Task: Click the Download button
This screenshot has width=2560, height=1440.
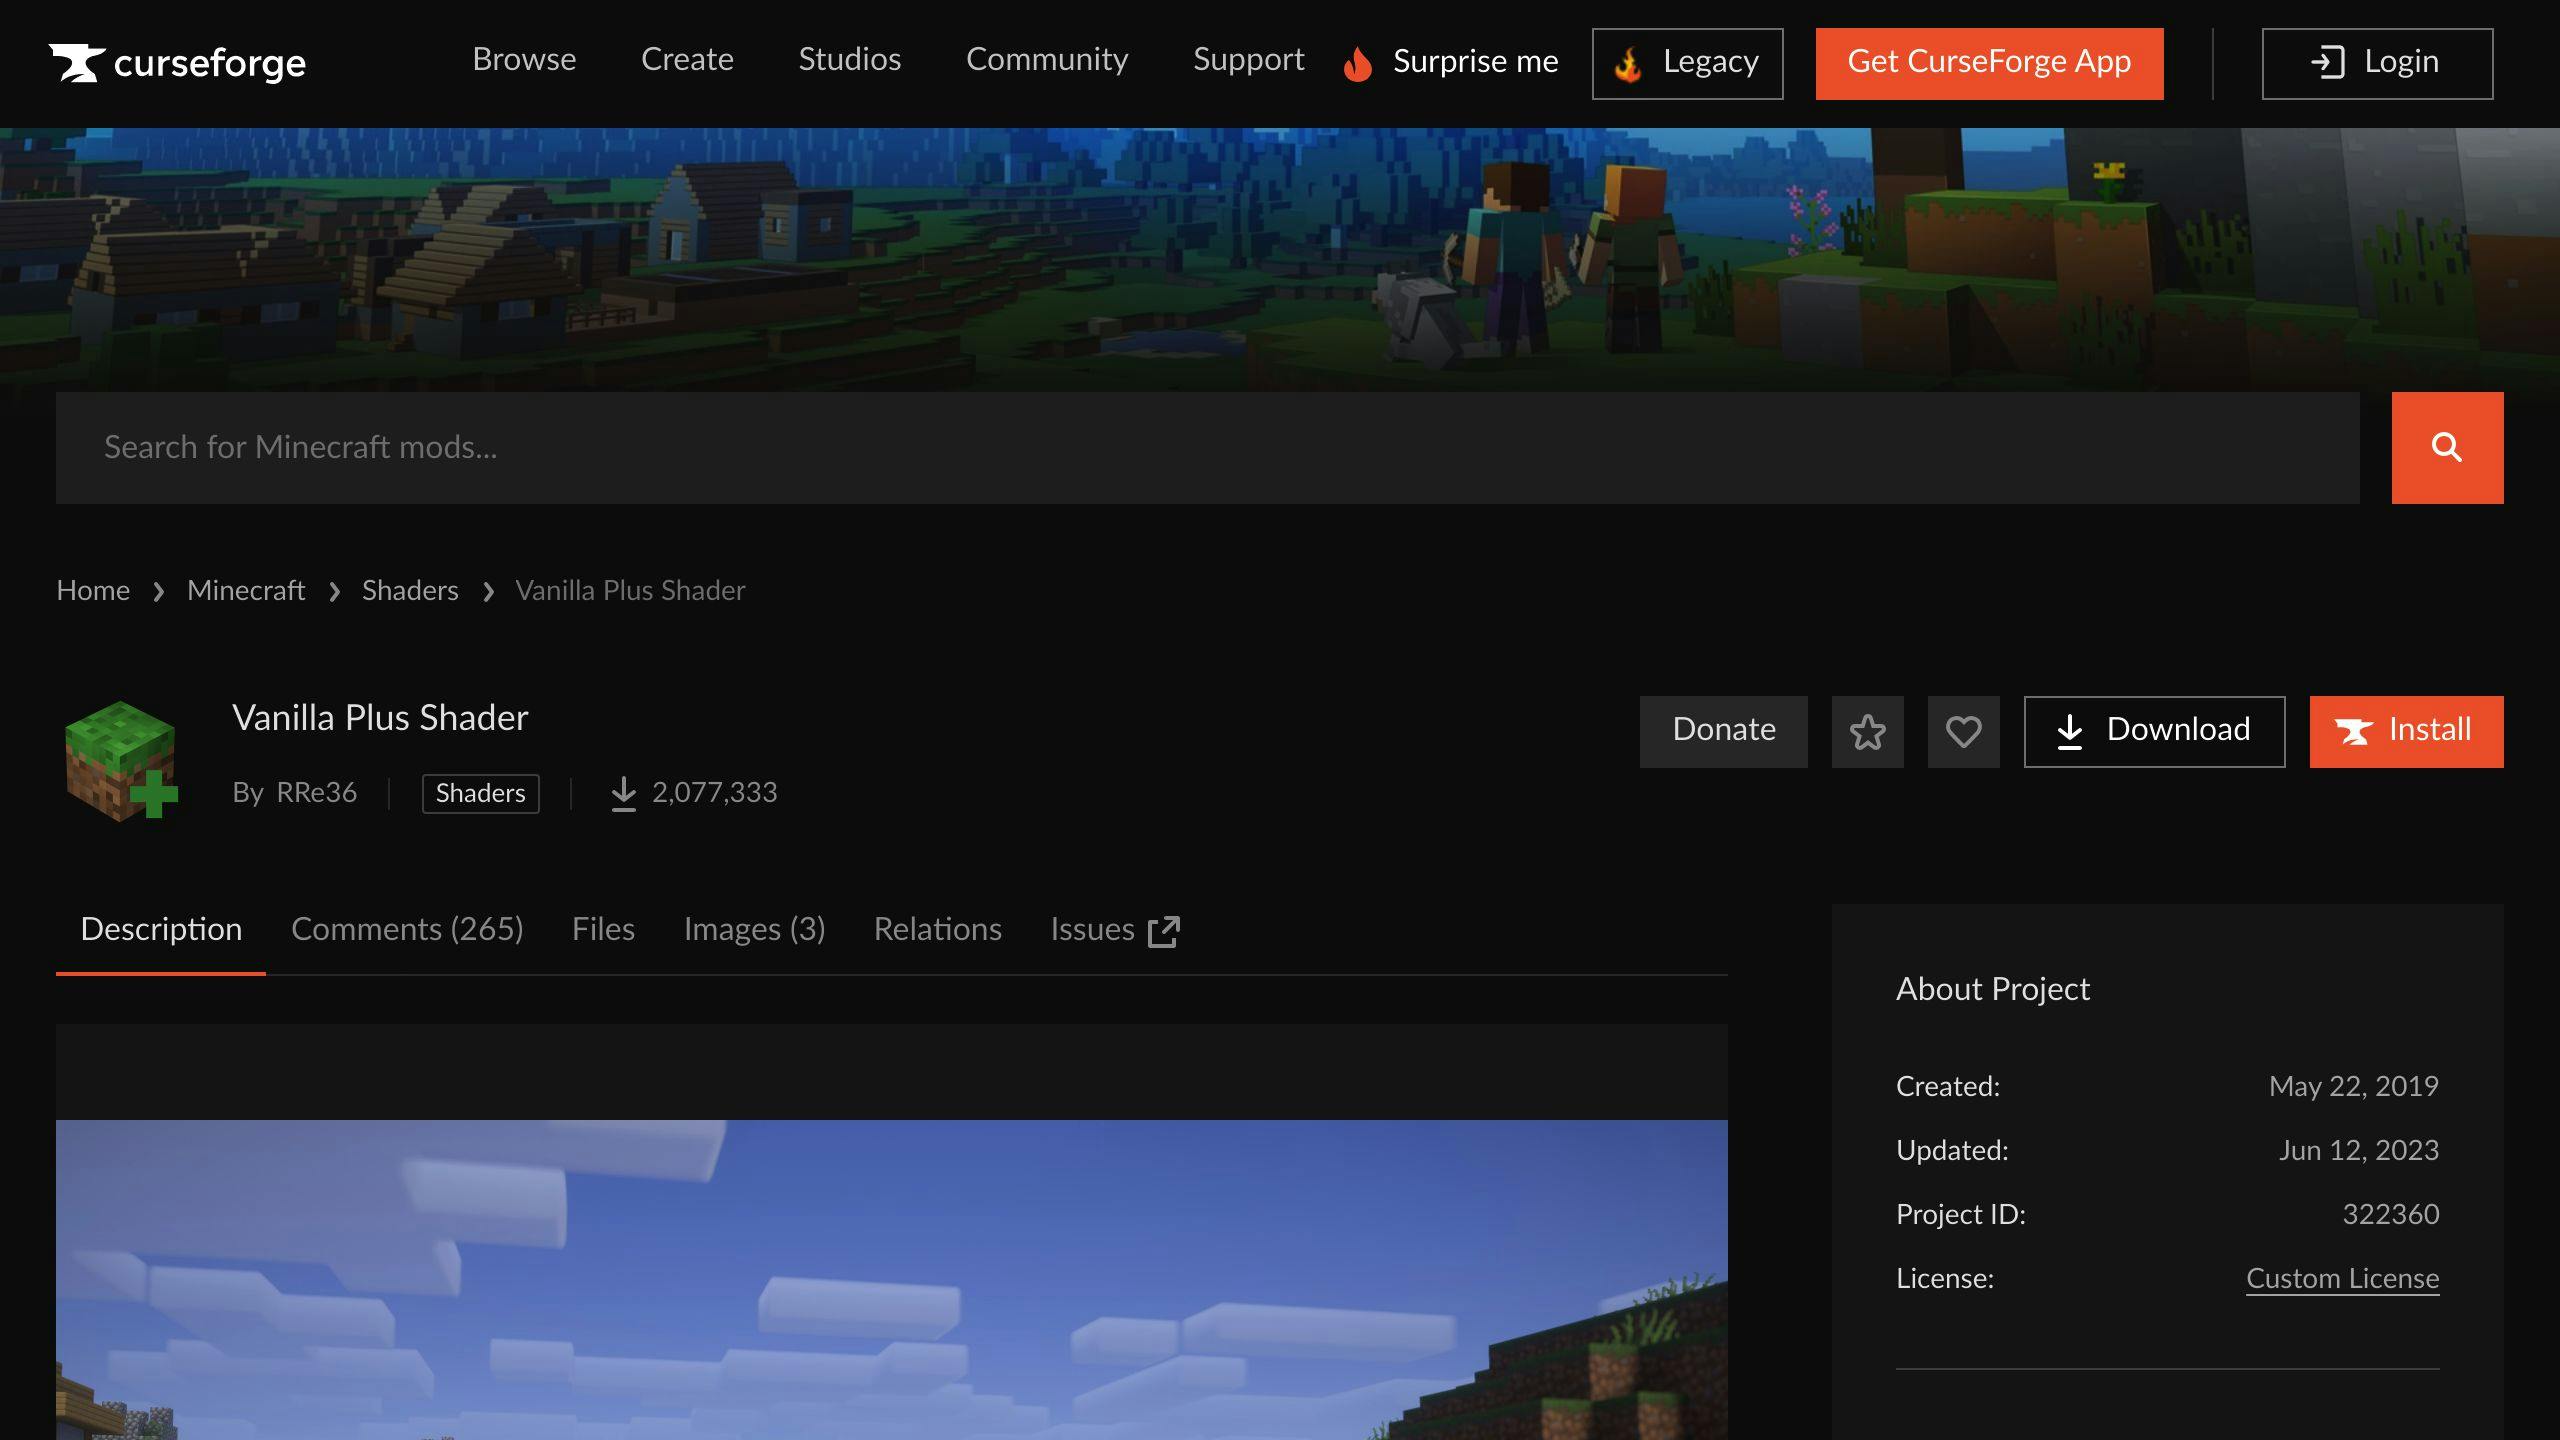Action: pyautogui.click(x=2154, y=731)
